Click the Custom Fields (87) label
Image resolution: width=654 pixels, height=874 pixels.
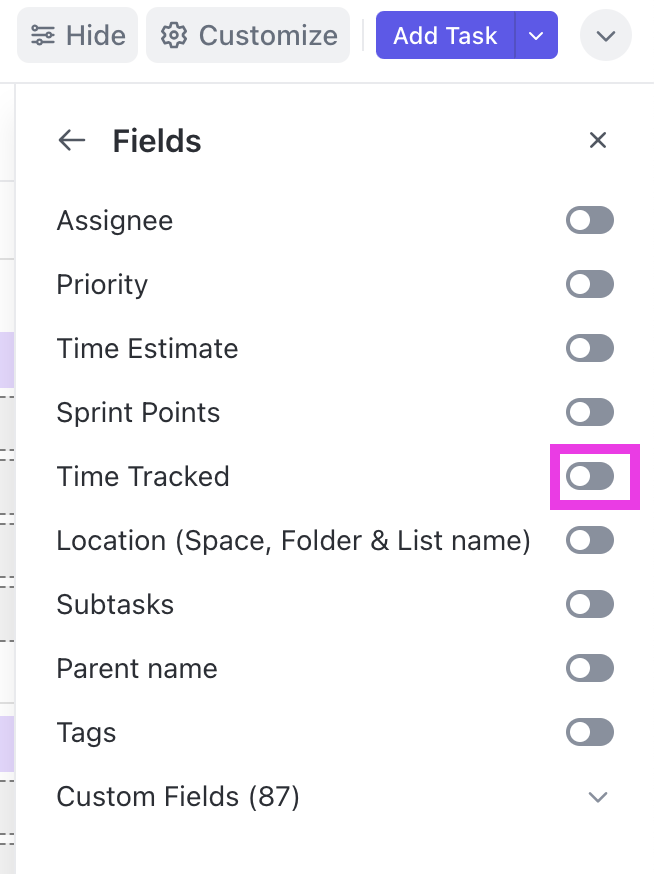178,797
